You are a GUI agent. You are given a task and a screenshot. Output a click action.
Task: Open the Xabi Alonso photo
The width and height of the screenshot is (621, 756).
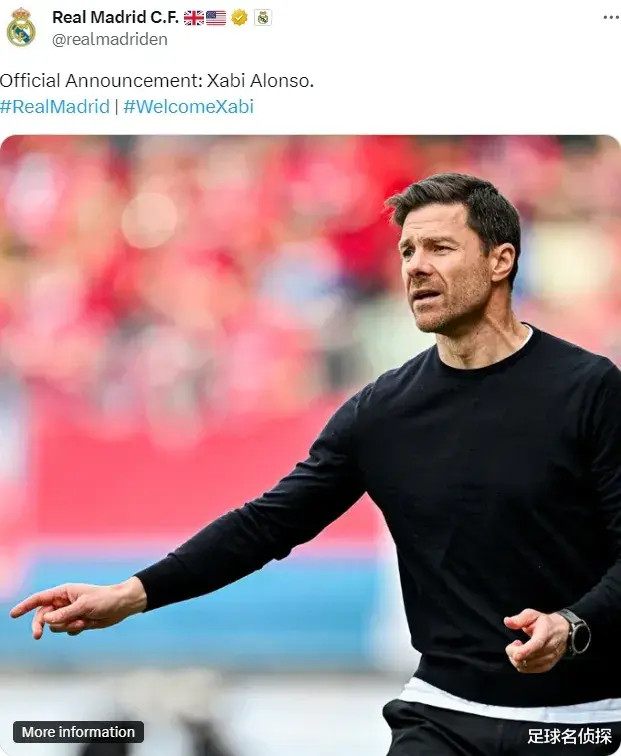tap(310, 446)
